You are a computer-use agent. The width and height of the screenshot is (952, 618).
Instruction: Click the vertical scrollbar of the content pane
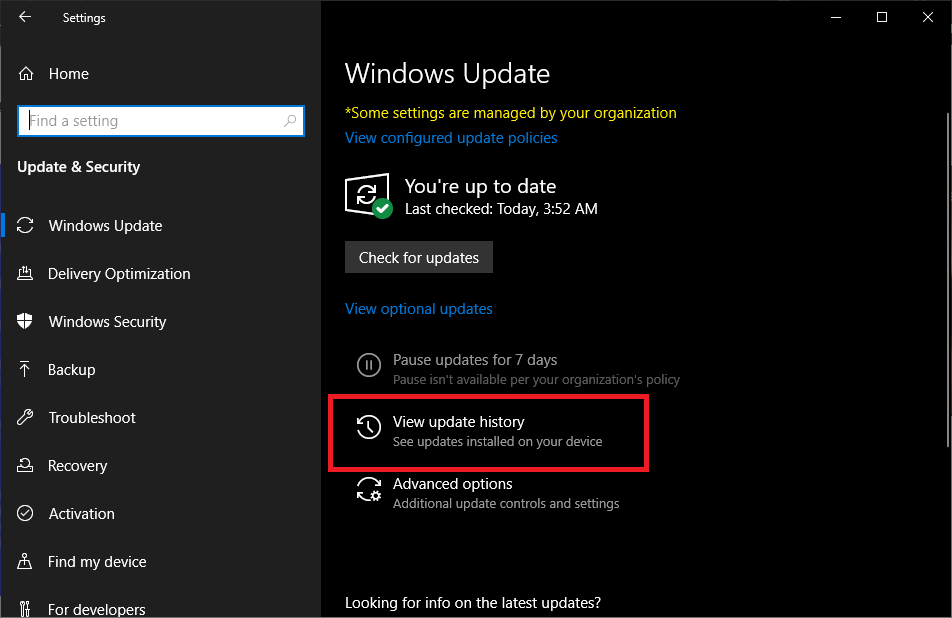click(x=948, y=279)
